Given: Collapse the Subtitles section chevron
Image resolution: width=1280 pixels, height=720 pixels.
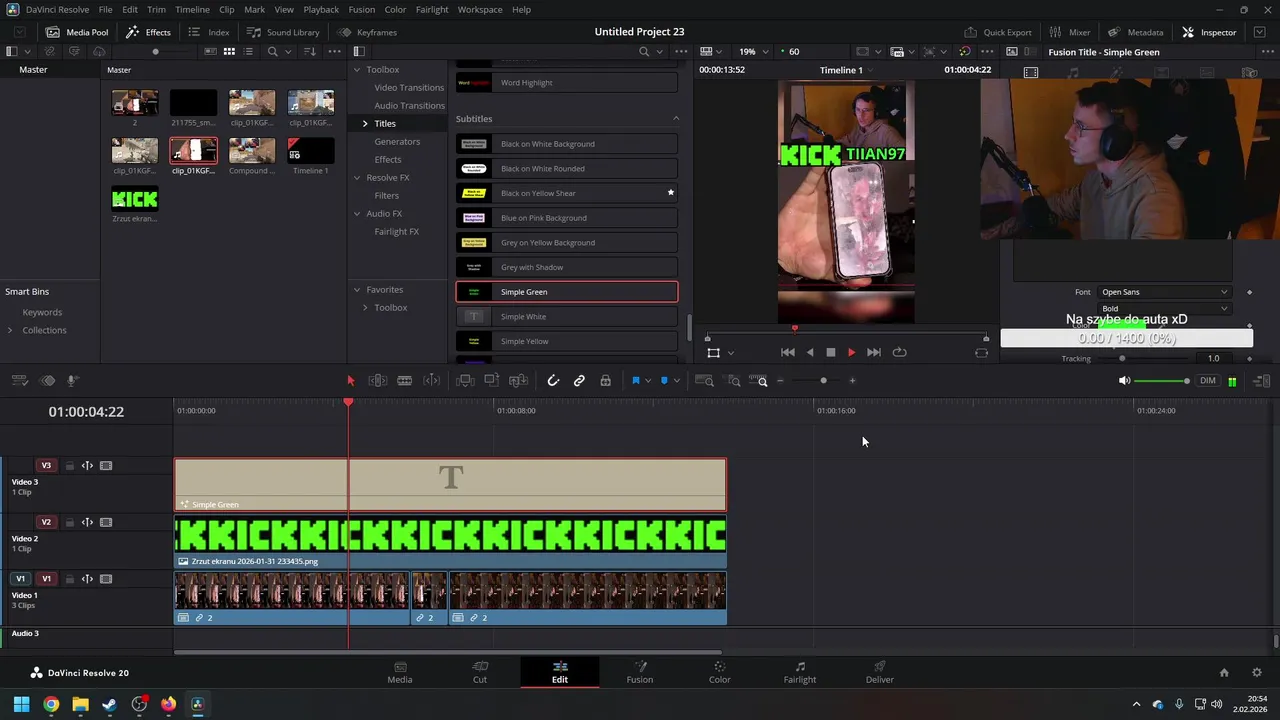Looking at the screenshot, I should [675, 119].
